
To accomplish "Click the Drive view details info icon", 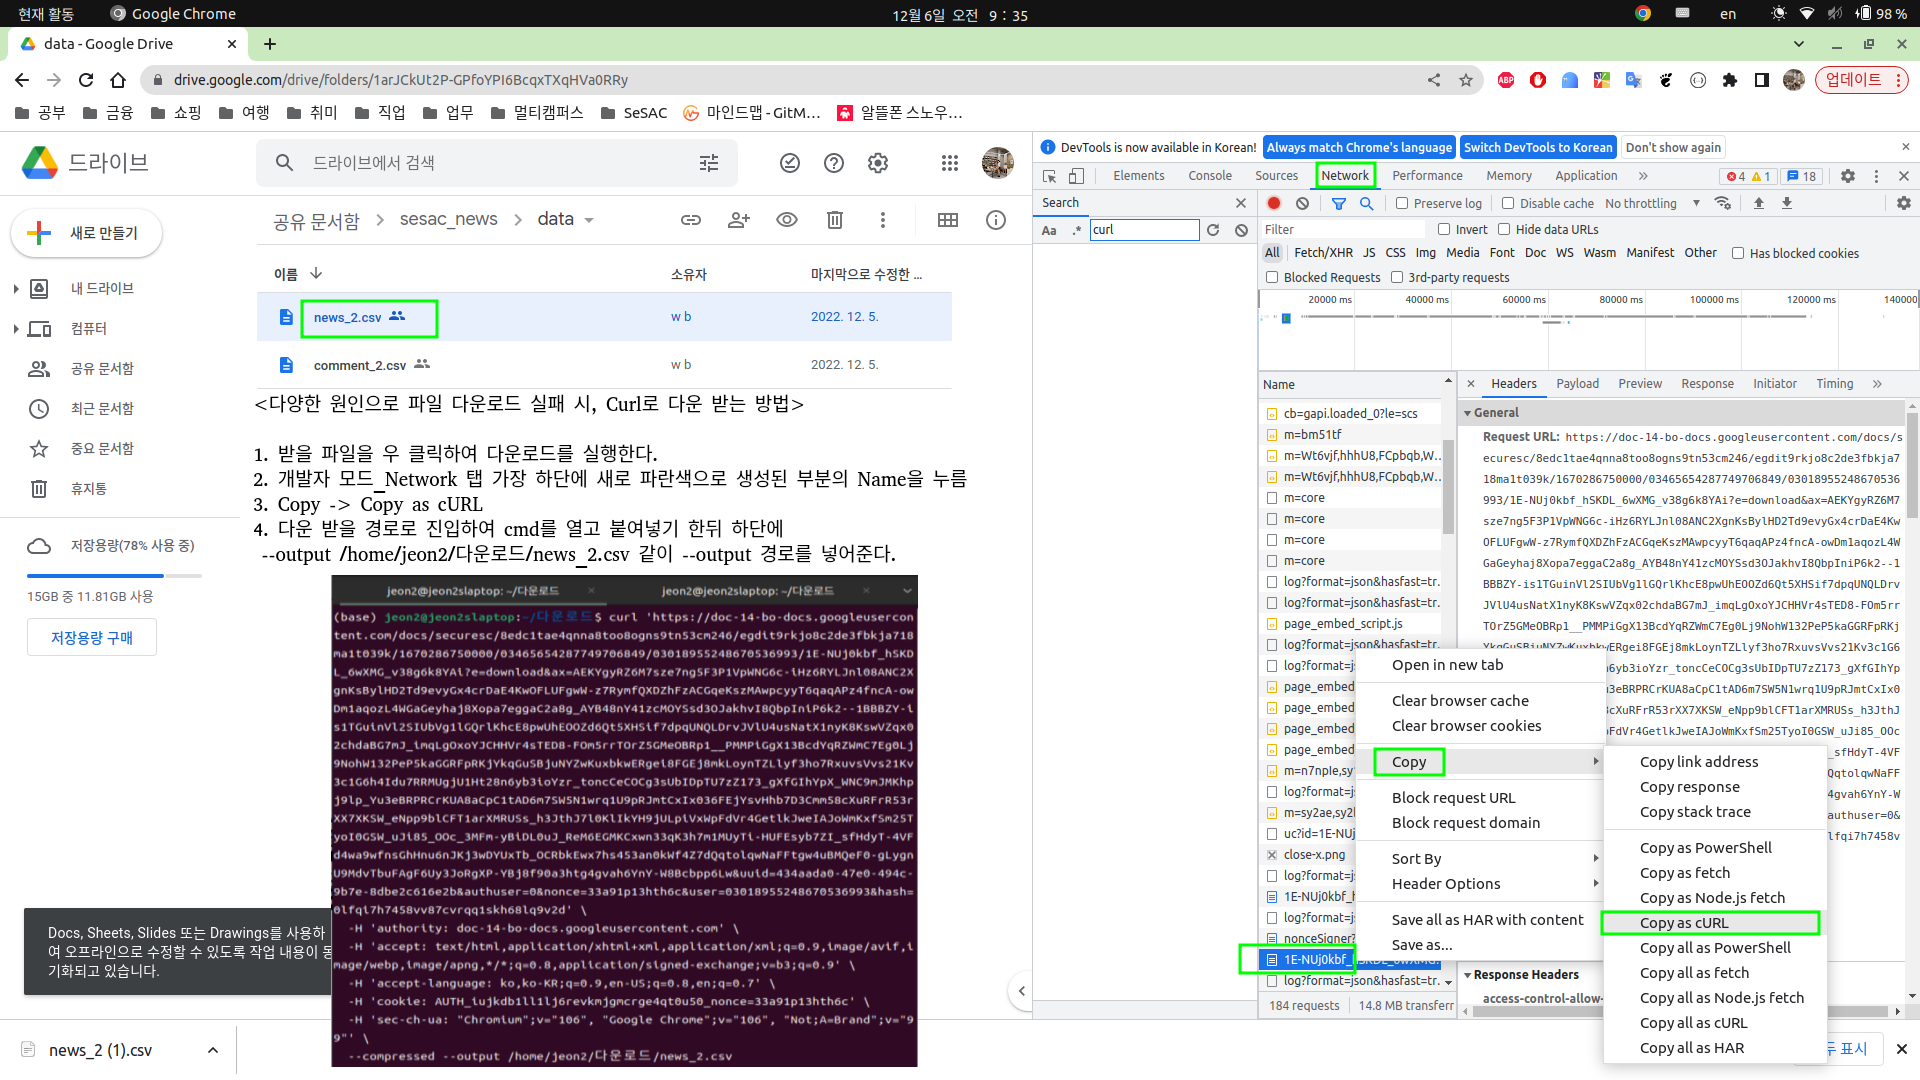I will click(x=996, y=220).
